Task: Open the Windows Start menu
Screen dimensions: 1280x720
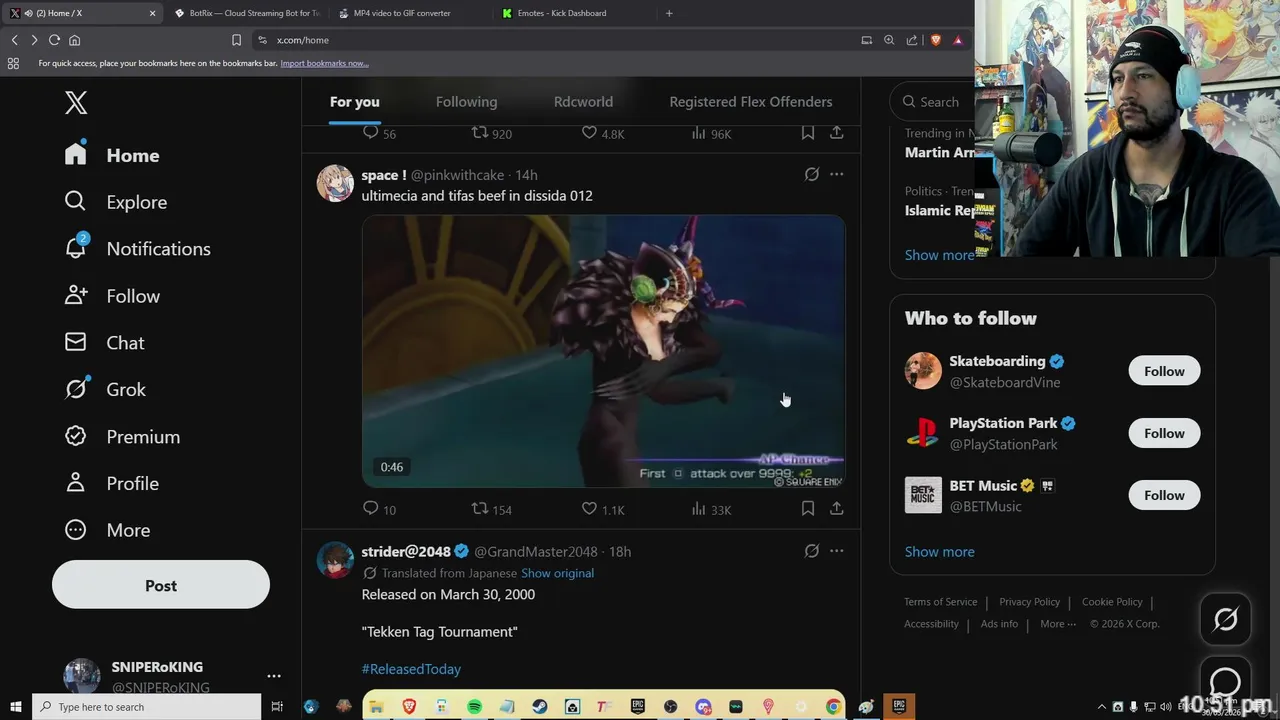Action: point(15,707)
